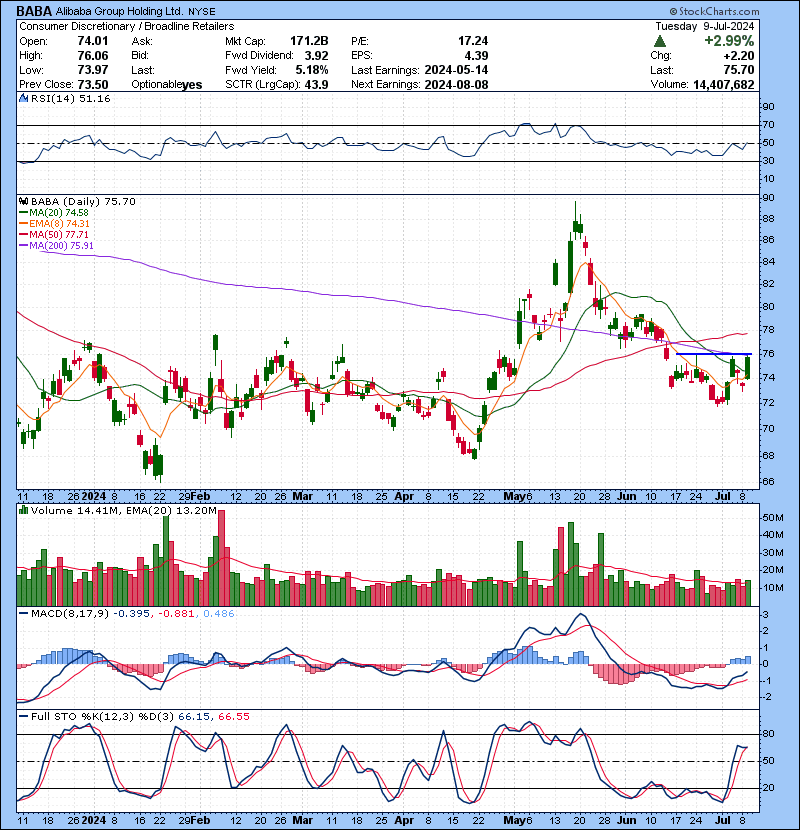Click the Chg value +2.20
800x830 pixels.
pos(739,56)
